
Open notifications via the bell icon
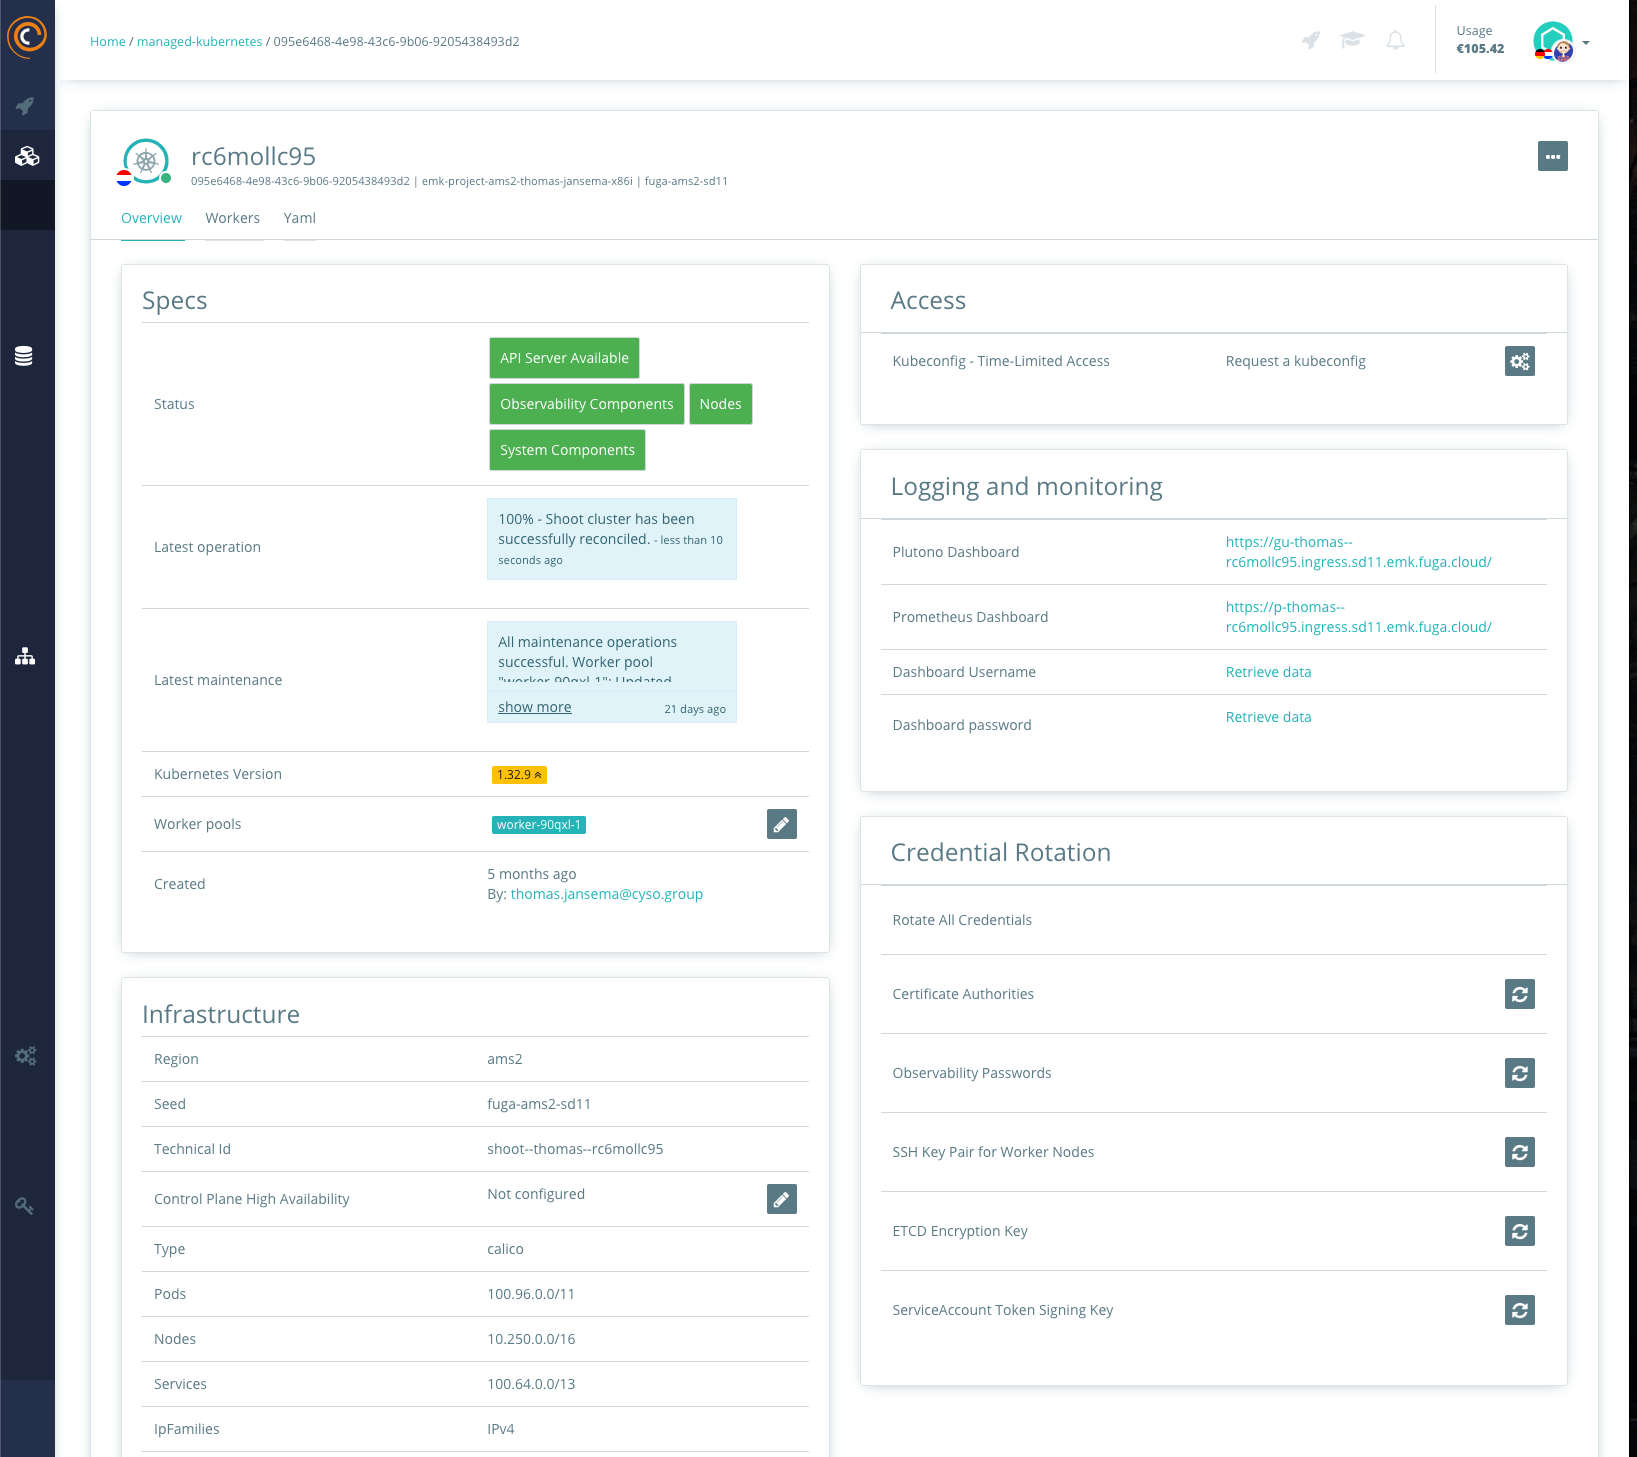(1395, 41)
